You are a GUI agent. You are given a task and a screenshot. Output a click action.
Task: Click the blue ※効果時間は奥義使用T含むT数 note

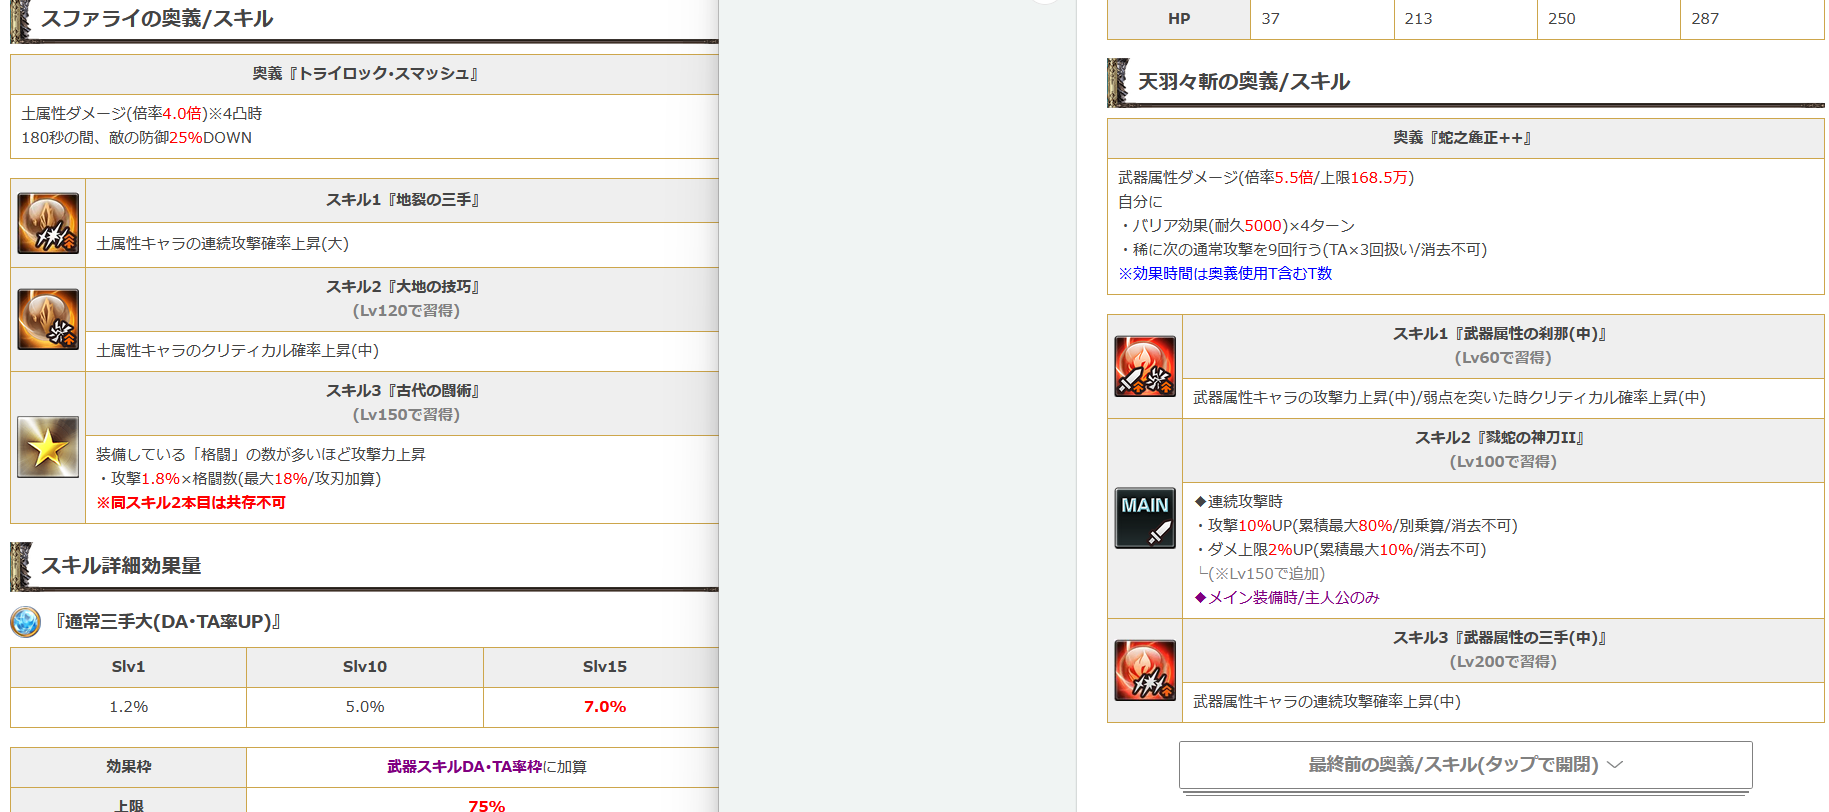1224,274
